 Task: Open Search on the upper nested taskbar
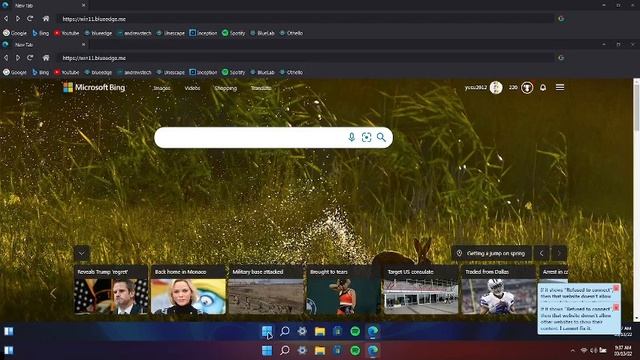tap(285, 331)
